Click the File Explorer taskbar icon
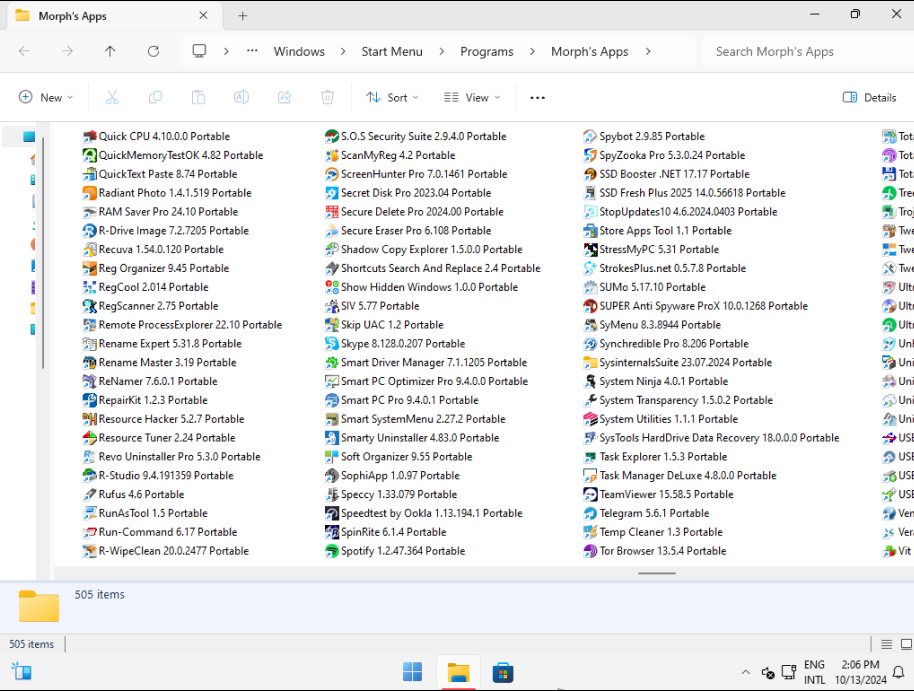This screenshot has height=691, width=914. pos(458,672)
